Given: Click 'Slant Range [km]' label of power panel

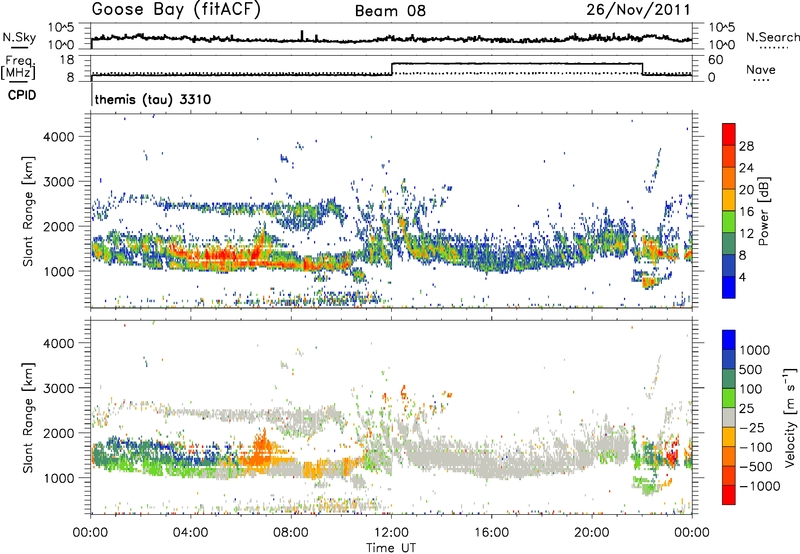Looking at the screenshot, I should click(28, 211).
